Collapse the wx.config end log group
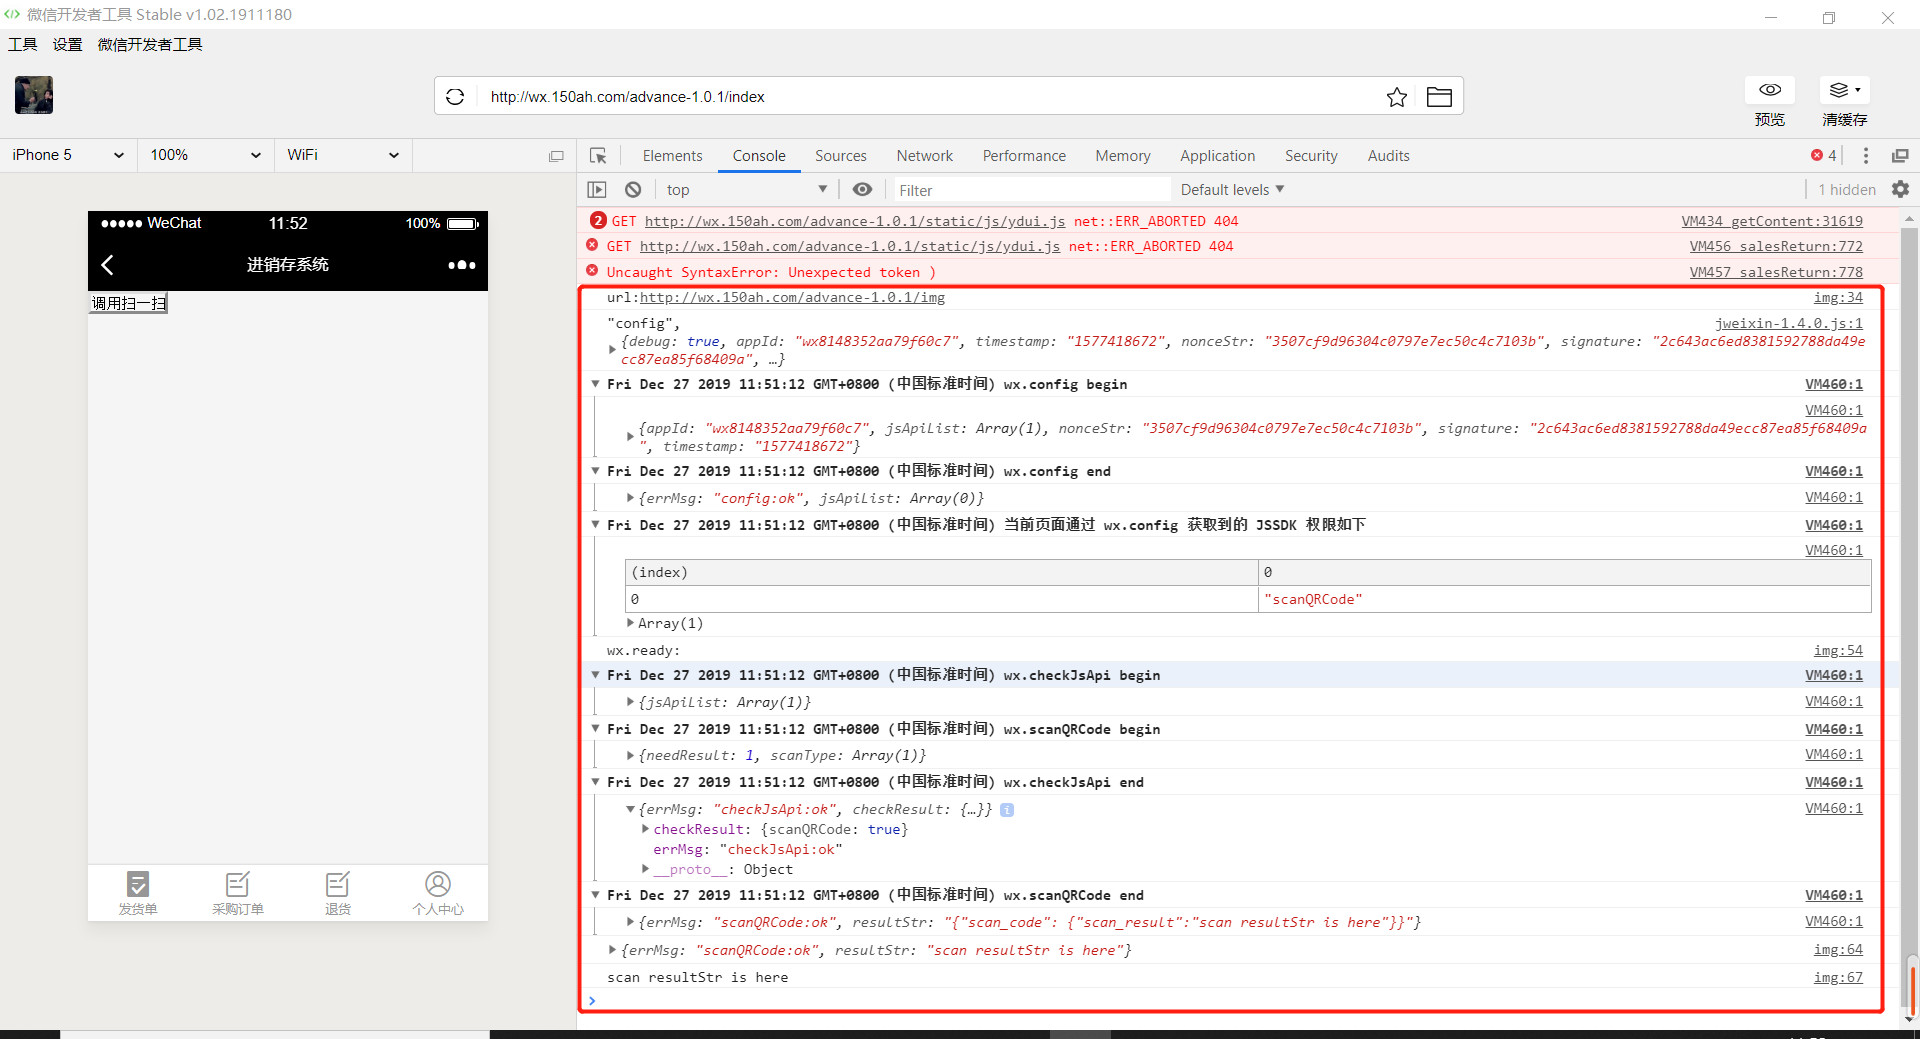Viewport: 1920px width, 1039px height. [595, 471]
